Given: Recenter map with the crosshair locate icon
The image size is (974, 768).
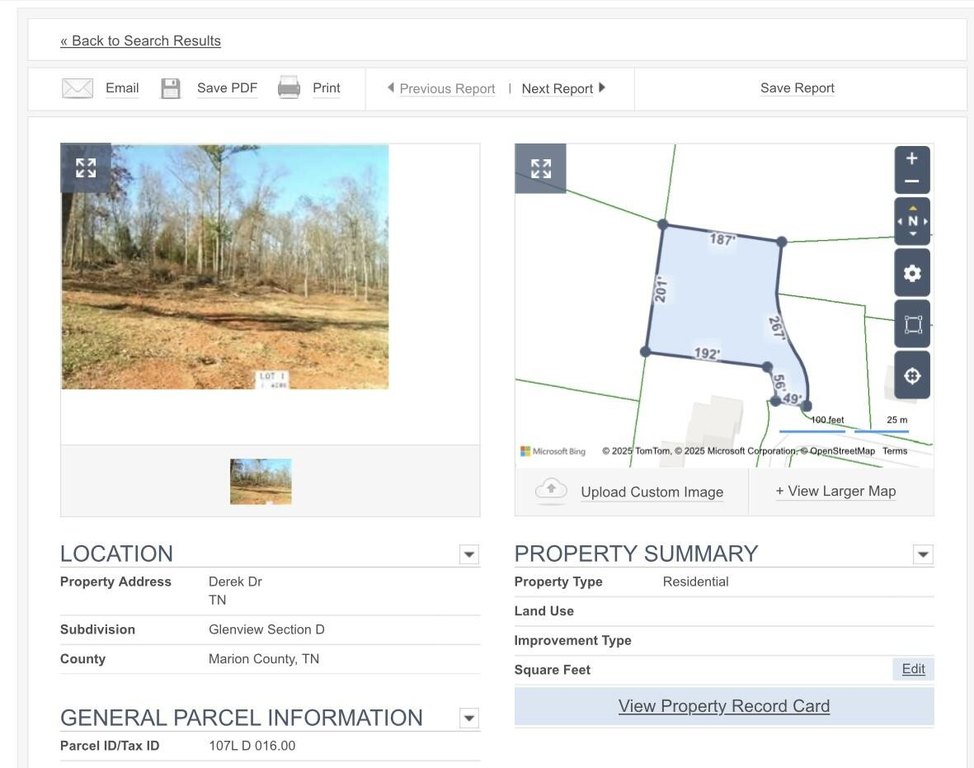Looking at the screenshot, I should pos(911,376).
